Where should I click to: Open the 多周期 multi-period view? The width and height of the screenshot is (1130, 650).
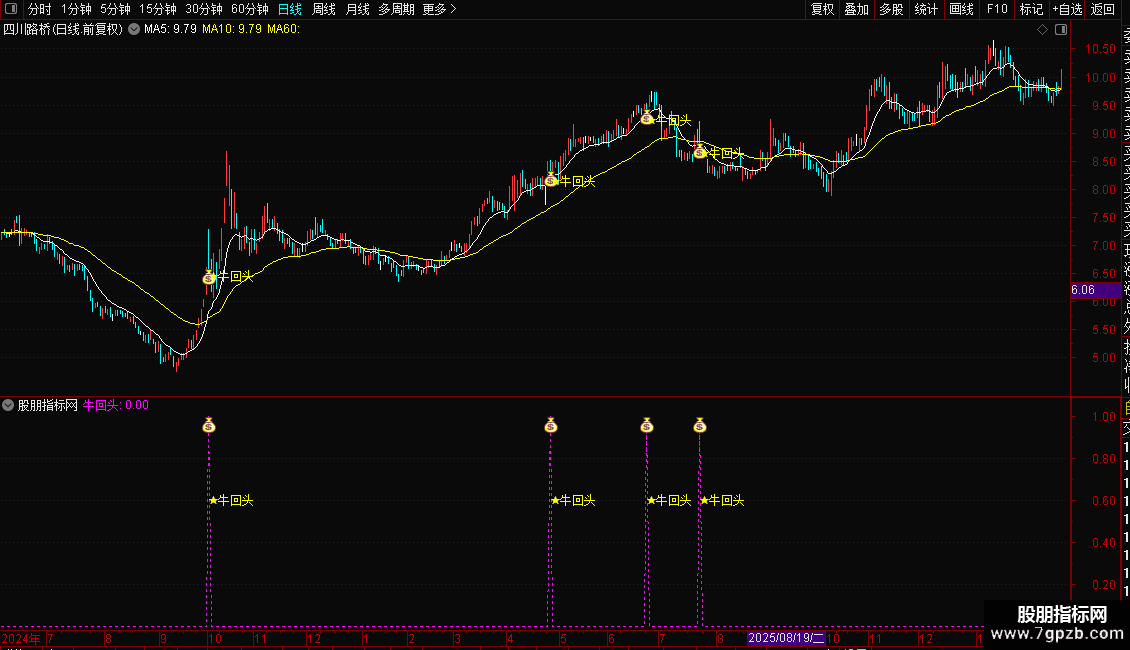[x=396, y=9]
